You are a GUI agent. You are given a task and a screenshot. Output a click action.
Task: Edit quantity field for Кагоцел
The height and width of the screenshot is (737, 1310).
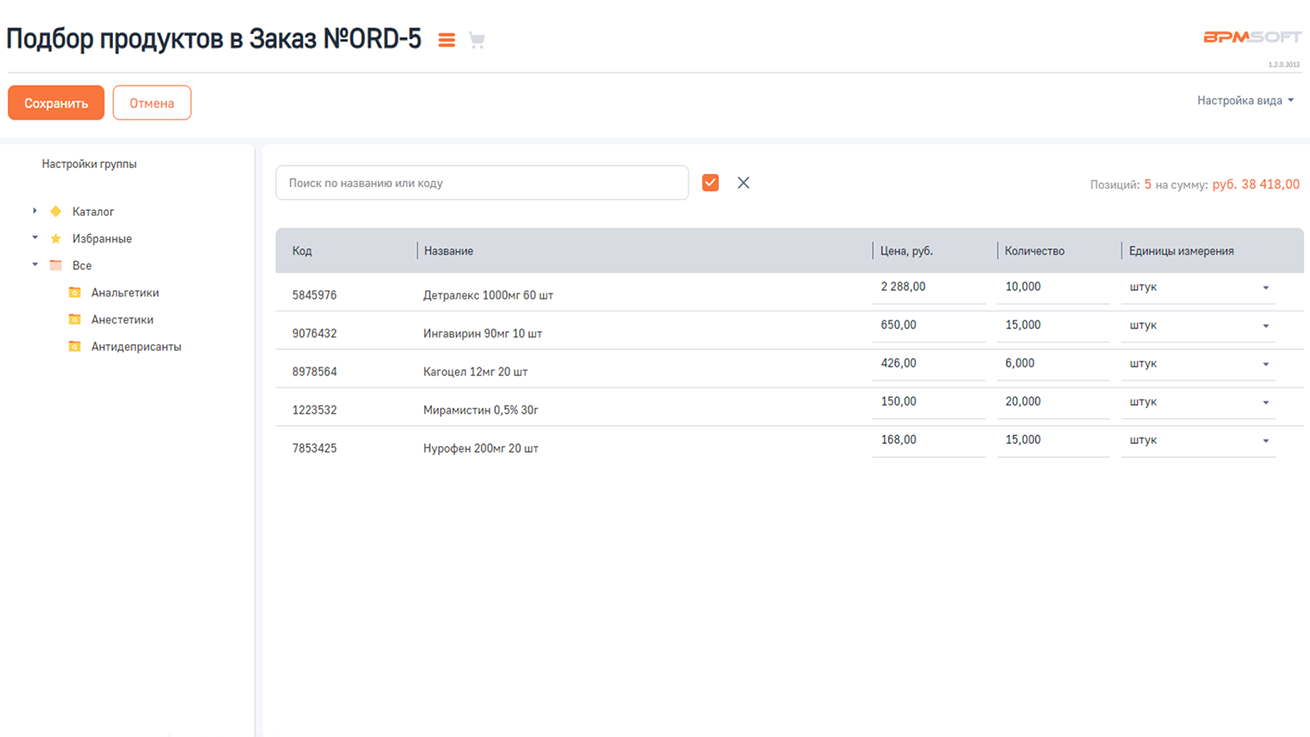[x=1052, y=364]
